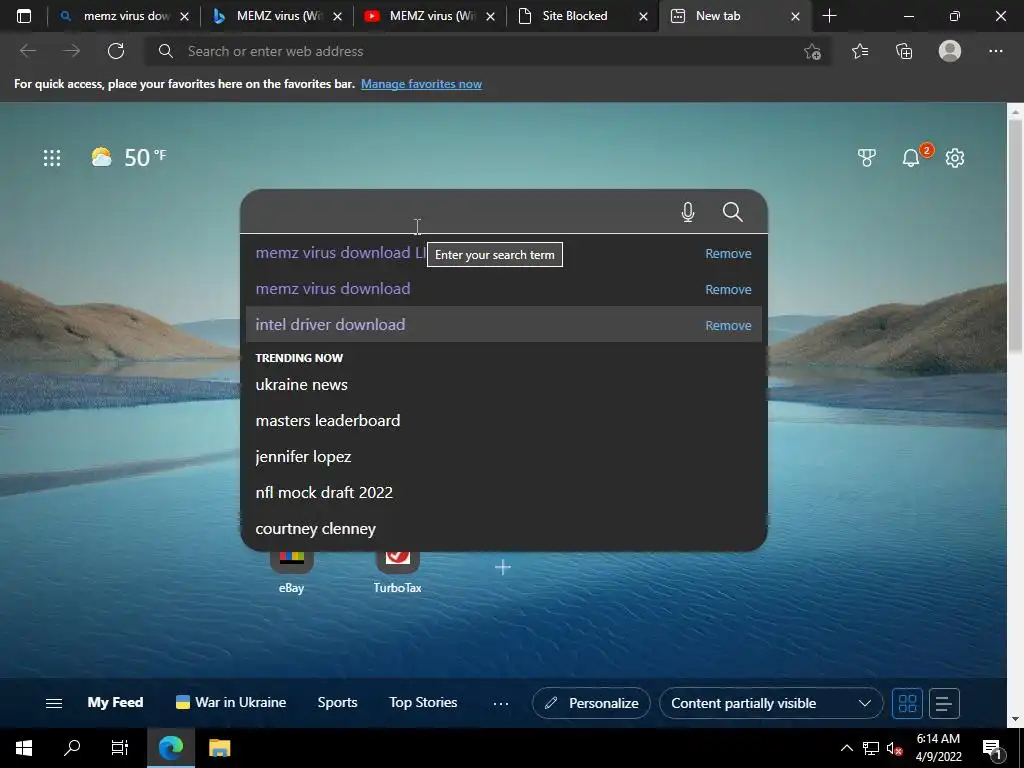The image size is (1024, 768).
Task: Open page settings gear icon
Action: point(955,157)
